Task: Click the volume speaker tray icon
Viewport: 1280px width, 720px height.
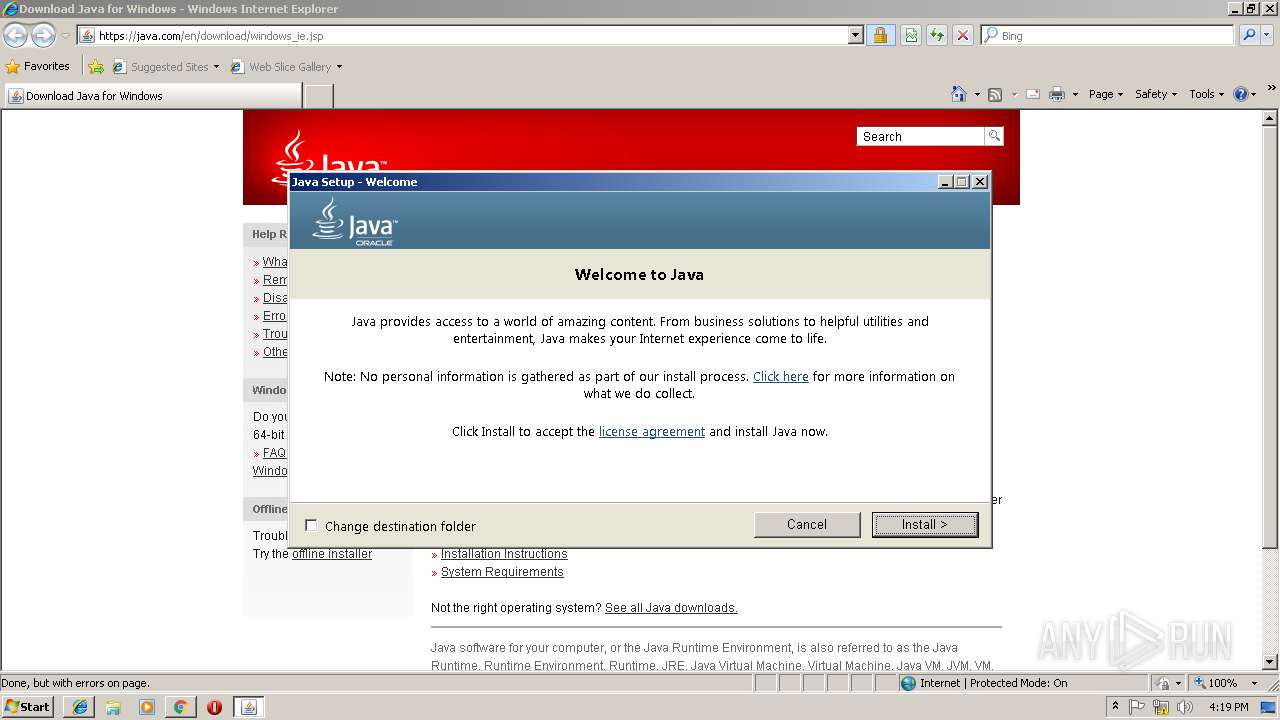Action: (1185, 707)
